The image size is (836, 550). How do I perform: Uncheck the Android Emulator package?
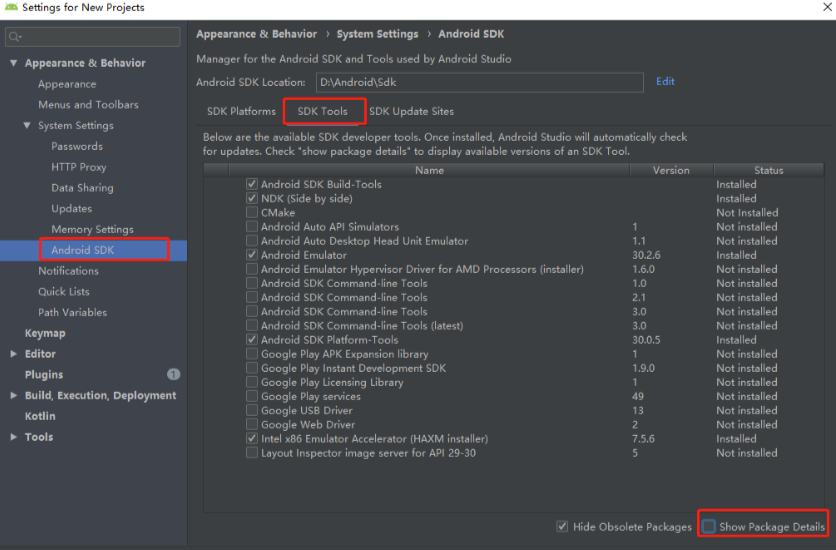252,255
